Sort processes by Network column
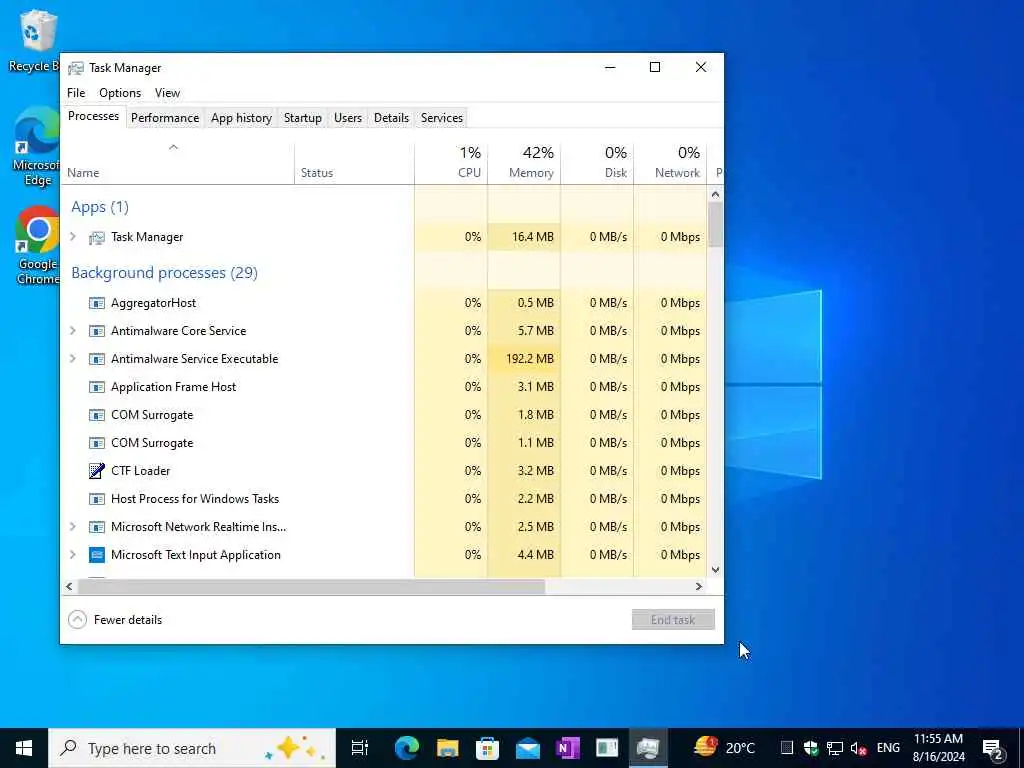Screen dimensions: 1024x768 pos(670,163)
